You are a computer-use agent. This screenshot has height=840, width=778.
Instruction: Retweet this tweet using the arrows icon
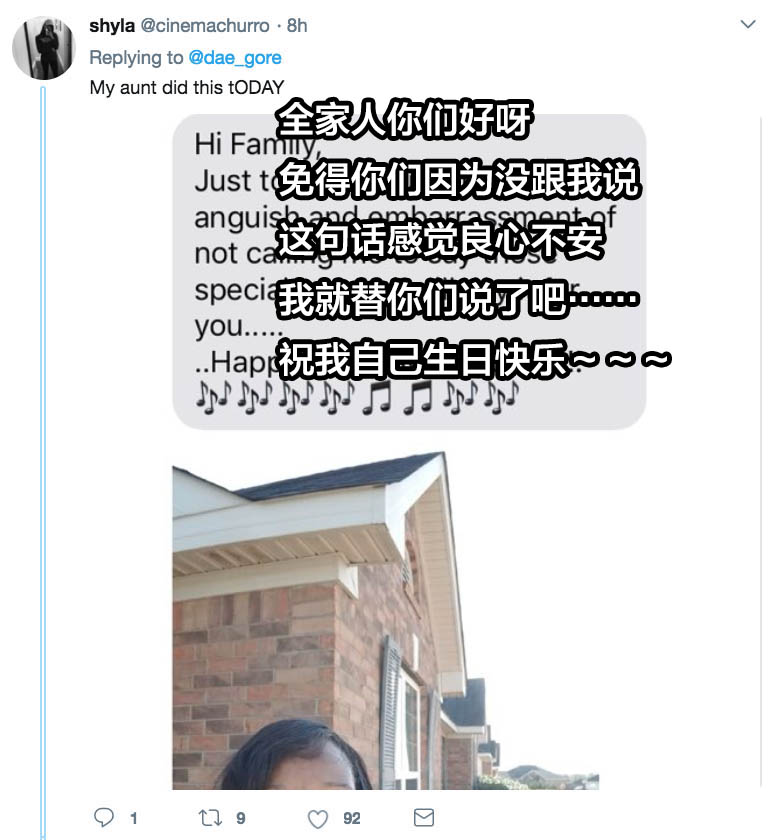click(x=210, y=818)
